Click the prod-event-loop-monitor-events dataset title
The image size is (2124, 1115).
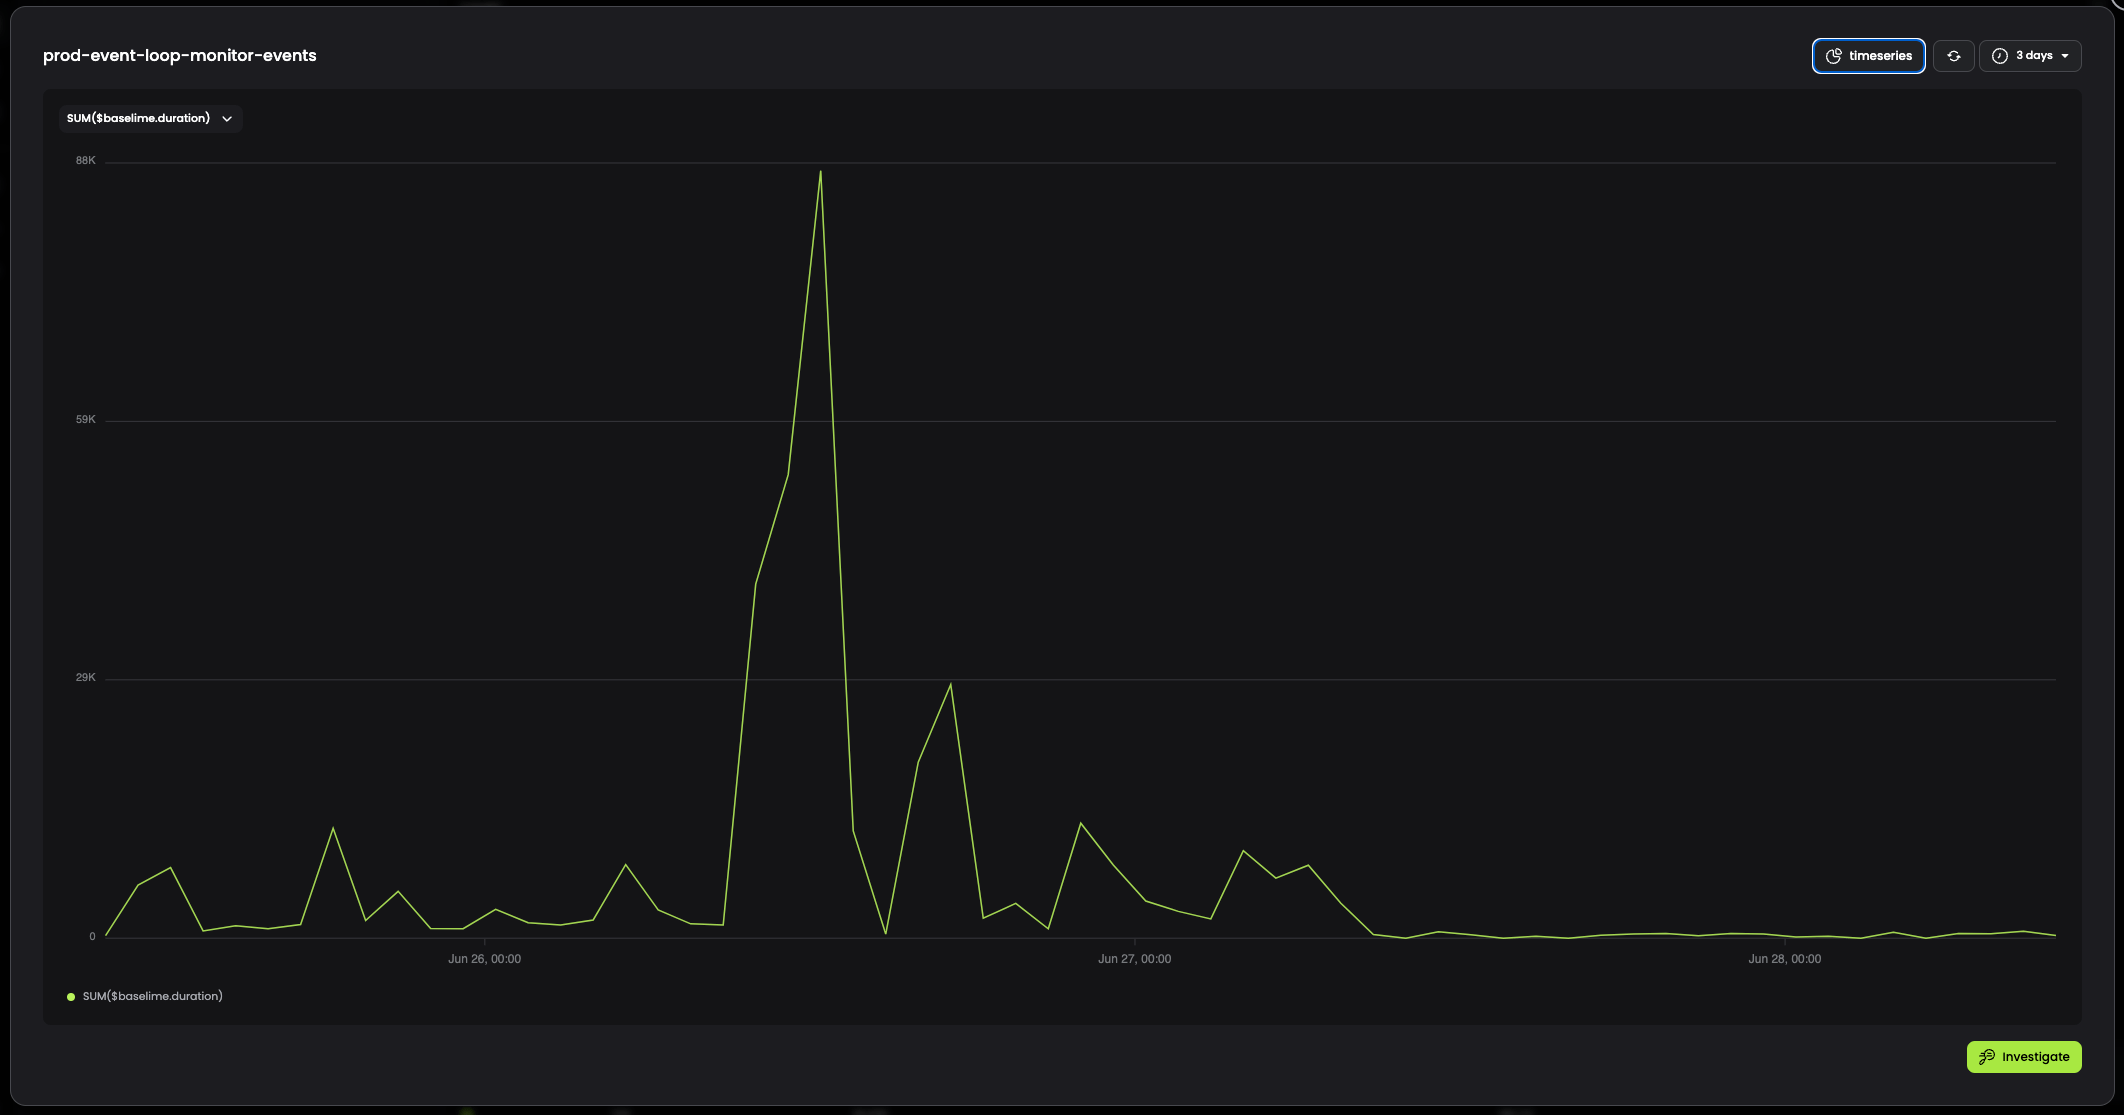(179, 55)
